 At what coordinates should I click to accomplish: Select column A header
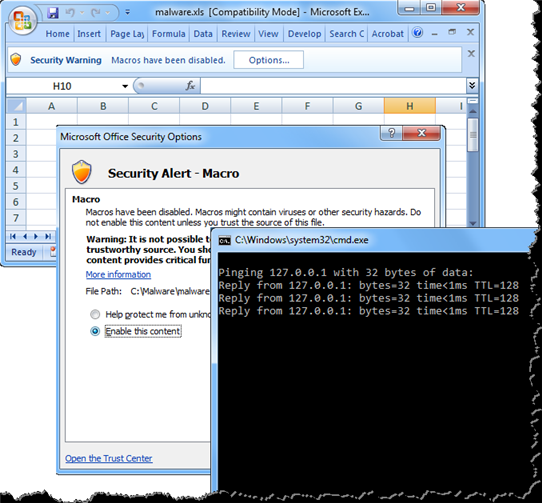point(52,106)
